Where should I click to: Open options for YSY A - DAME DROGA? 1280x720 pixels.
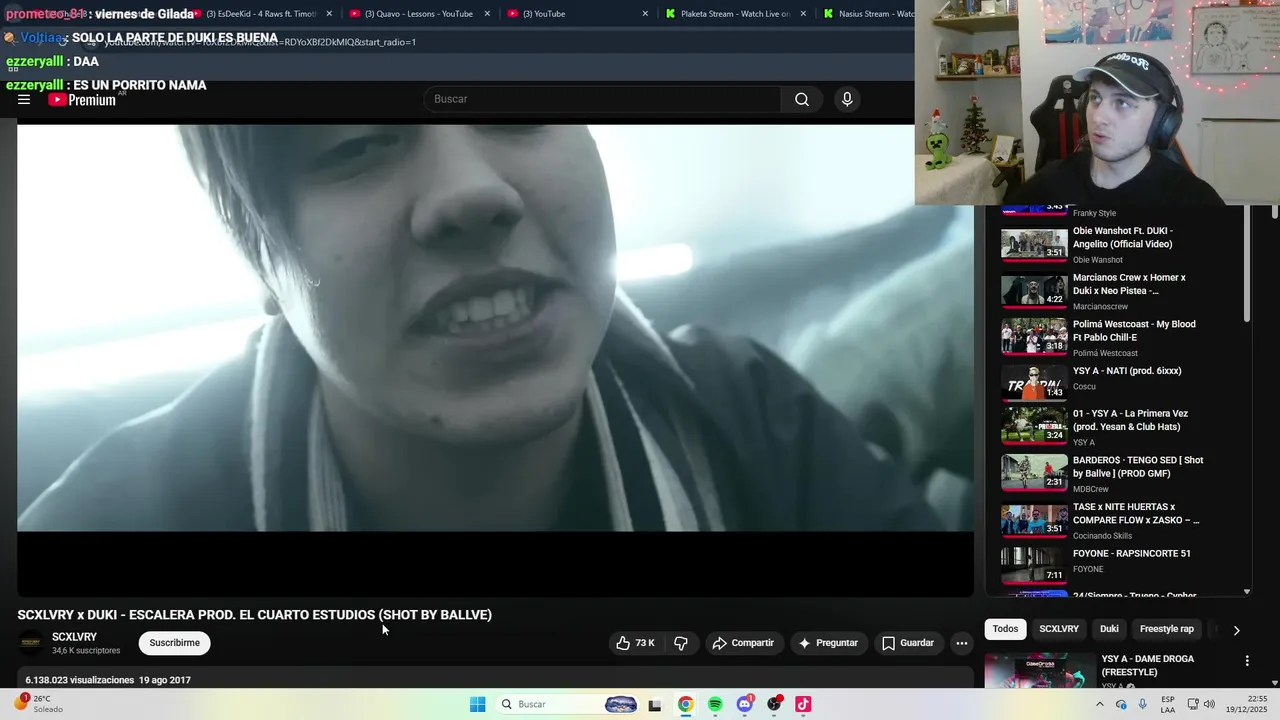coord(1247,661)
